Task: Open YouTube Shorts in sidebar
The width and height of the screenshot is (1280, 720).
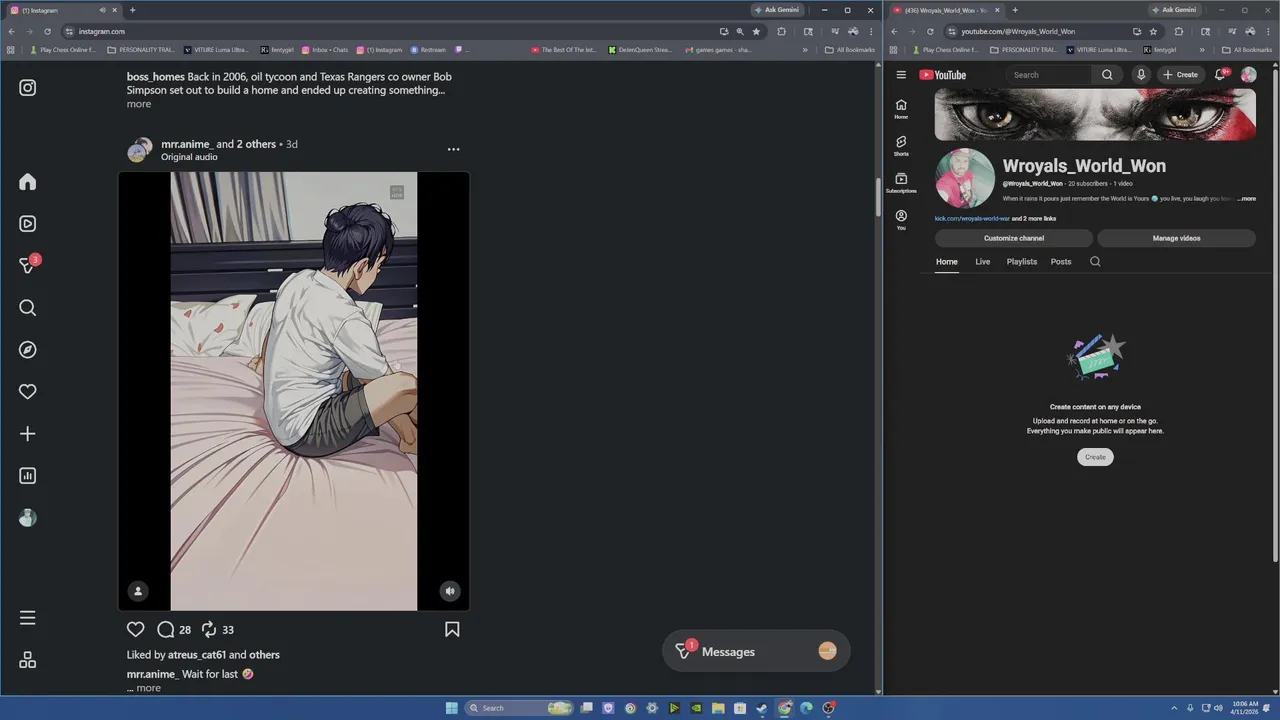Action: pyautogui.click(x=901, y=146)
